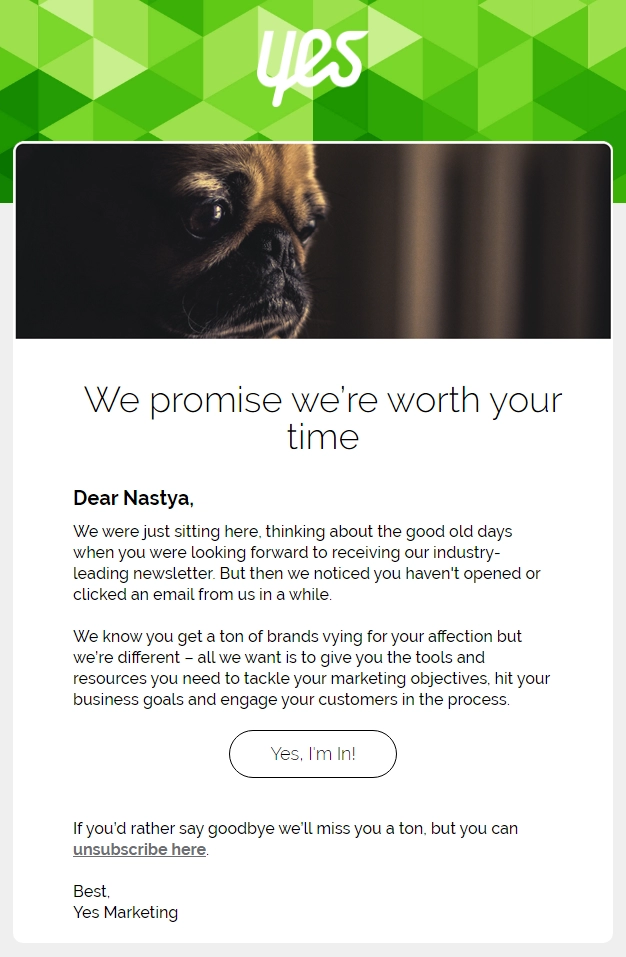Screen dimensions: 626x957
Task: Click the space between headline and greeting
Action: (312, 468)
